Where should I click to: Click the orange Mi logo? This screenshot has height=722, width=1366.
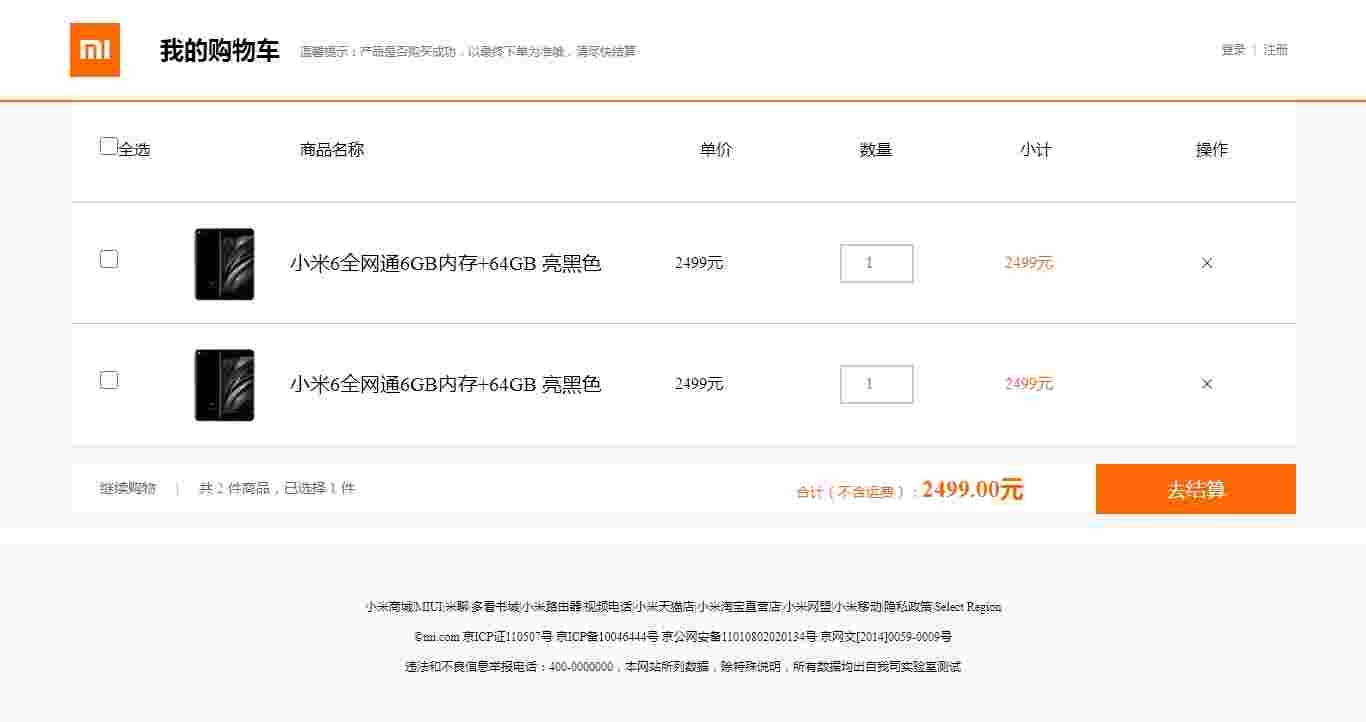tap(95, 50)
